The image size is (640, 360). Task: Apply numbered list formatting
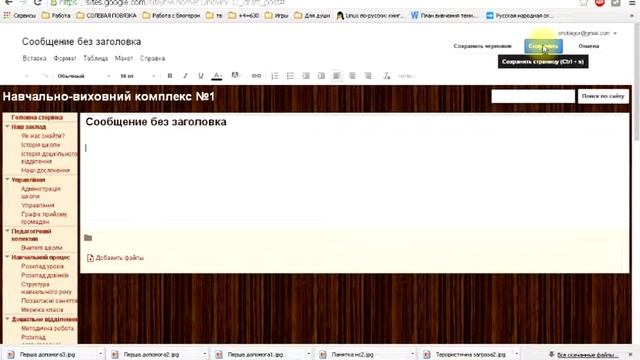click(275, 76)
